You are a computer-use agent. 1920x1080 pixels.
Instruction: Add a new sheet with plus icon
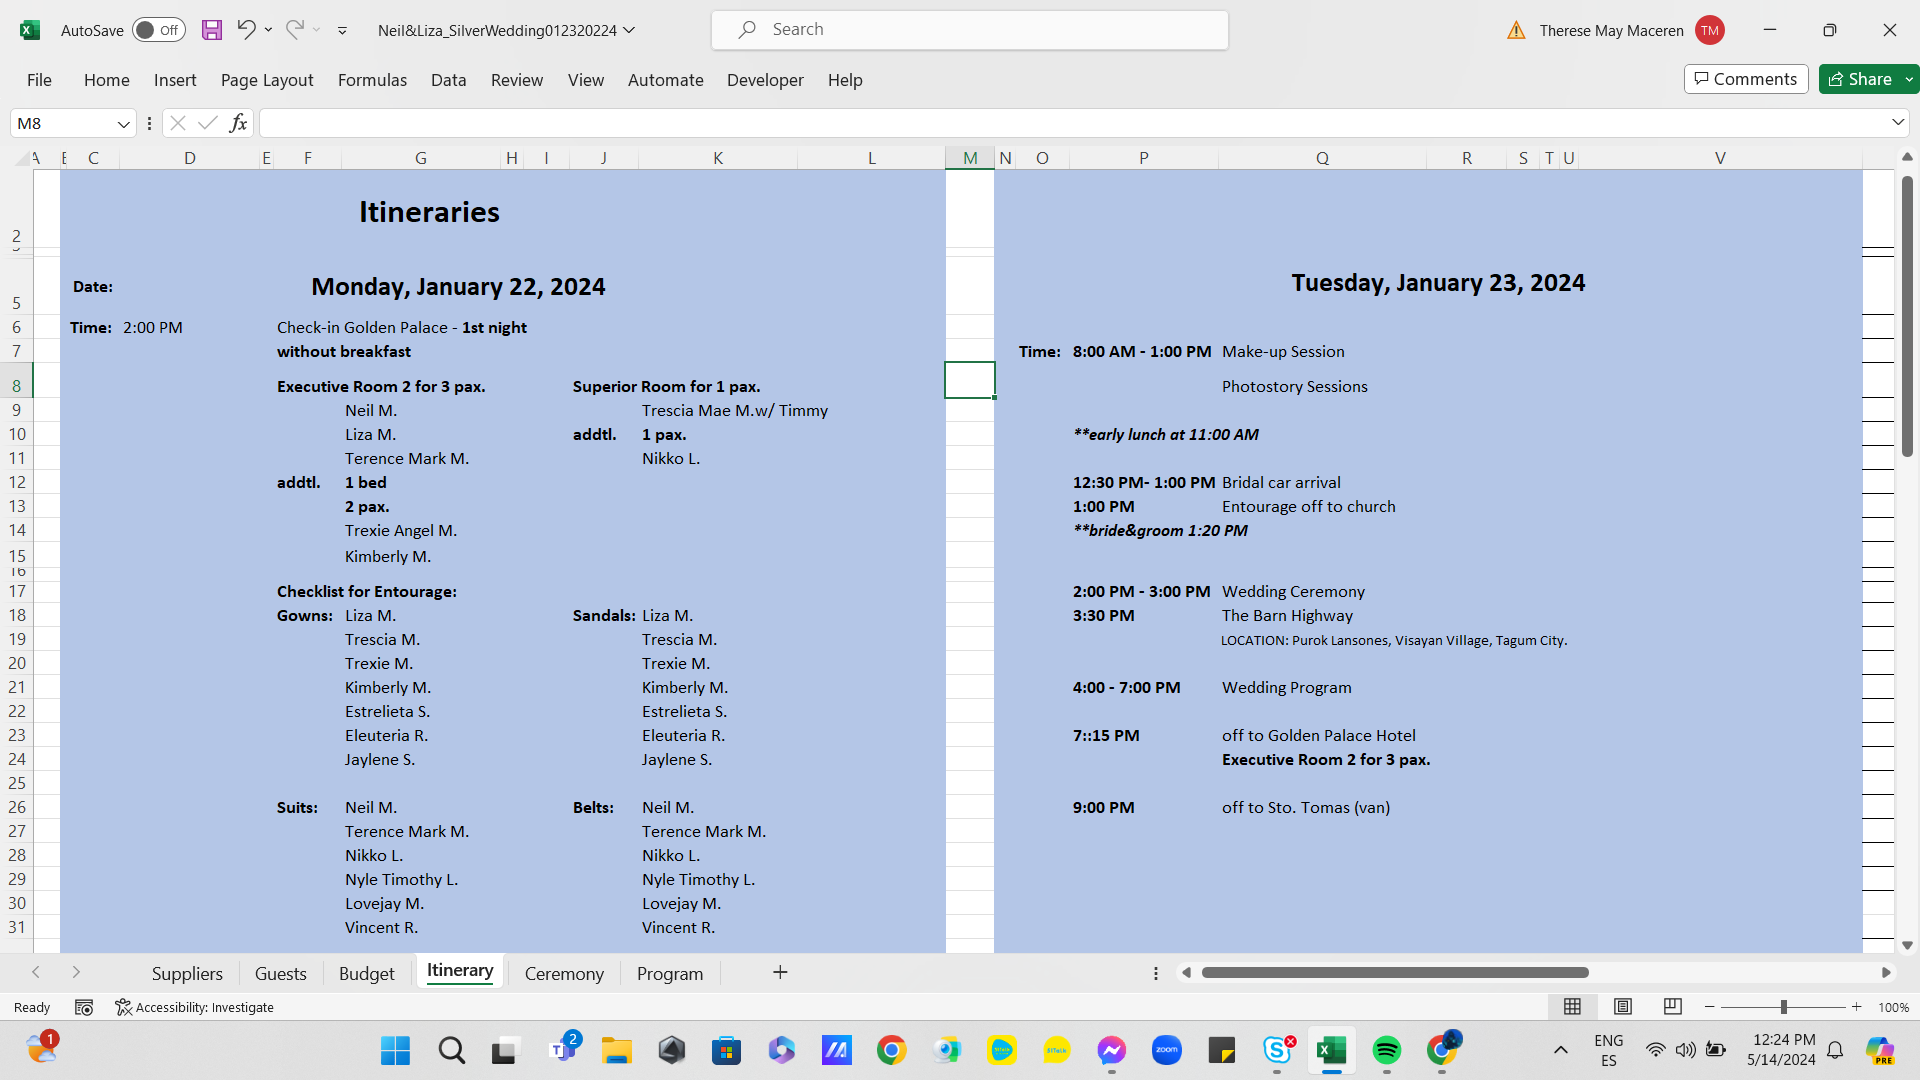point(780,973)
